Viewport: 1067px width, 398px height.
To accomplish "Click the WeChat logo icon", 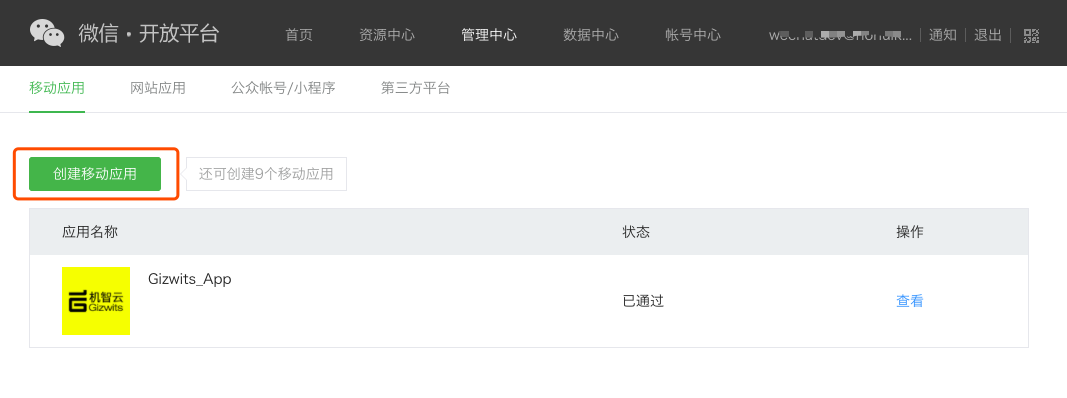I will tap(47, 33).
